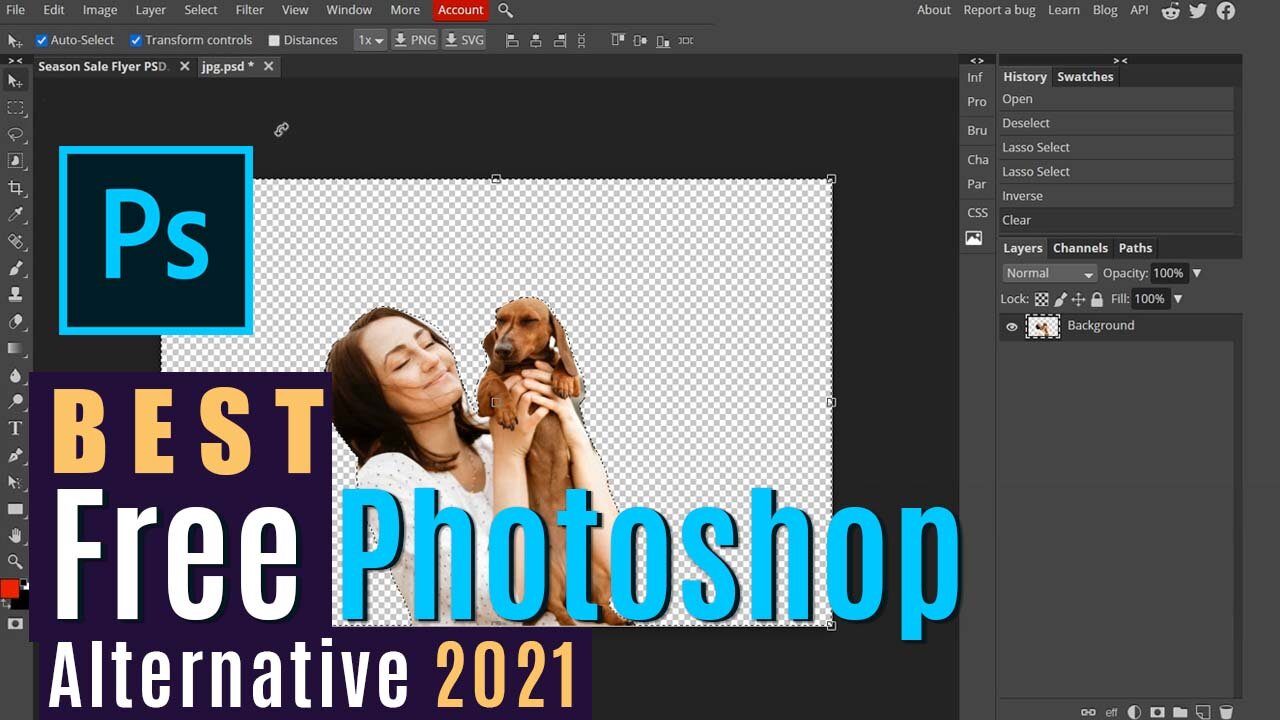Viewport: 1280px width, 720px height.
Task: Open the Window menu
Action: pos(349,10)
